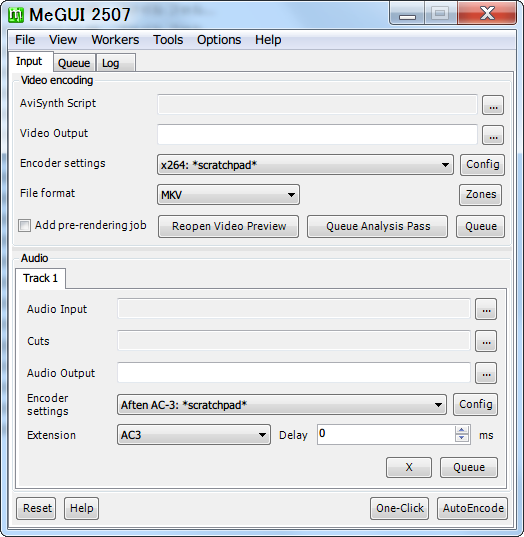Open the View menu
Image resolution: width=524 pixels, height=537 pixels.
63,40
